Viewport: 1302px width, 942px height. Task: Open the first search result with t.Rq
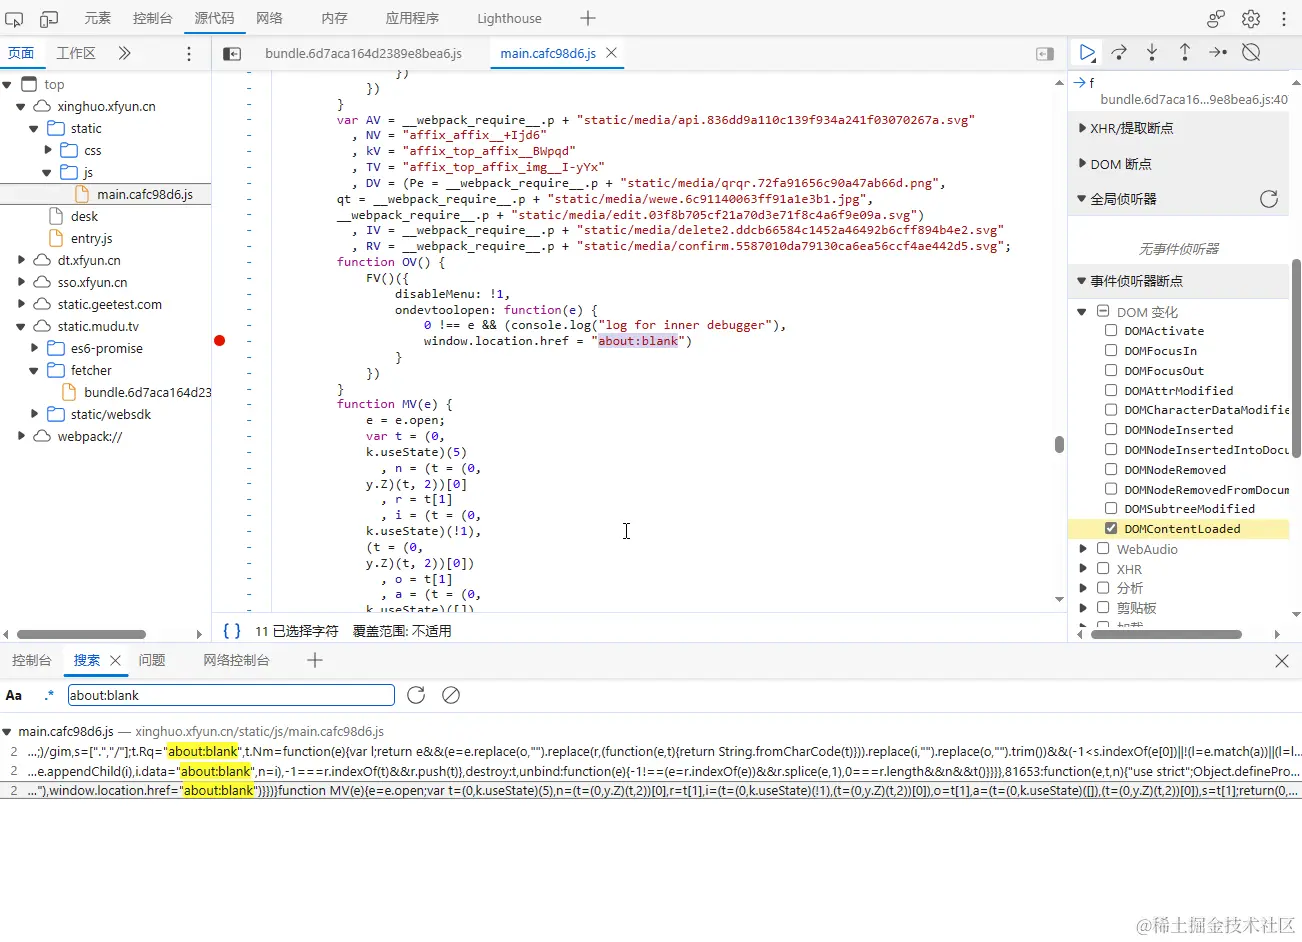click(x=651, y=751)
